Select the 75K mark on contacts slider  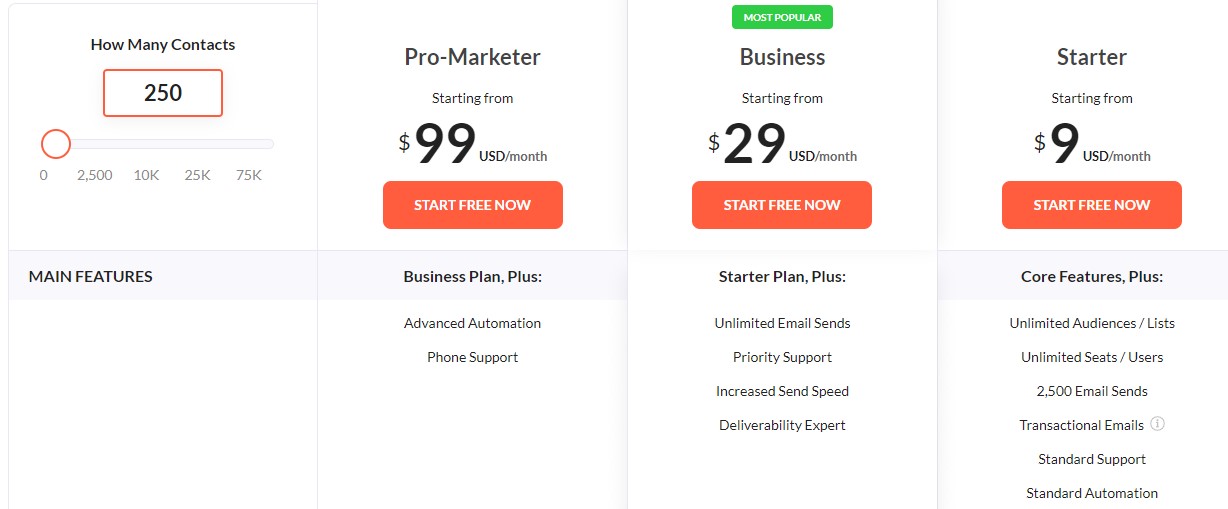[249, 175]
